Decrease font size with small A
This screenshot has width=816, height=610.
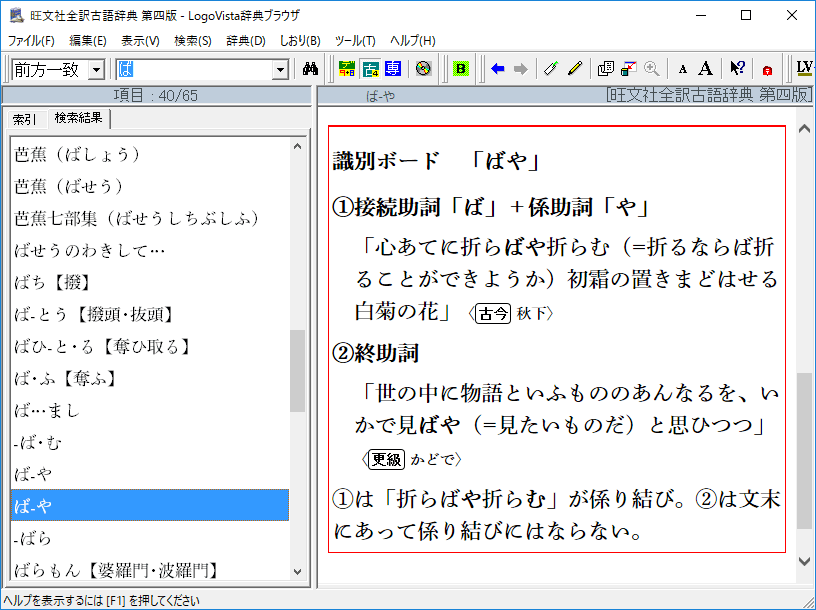coord(682,69)
